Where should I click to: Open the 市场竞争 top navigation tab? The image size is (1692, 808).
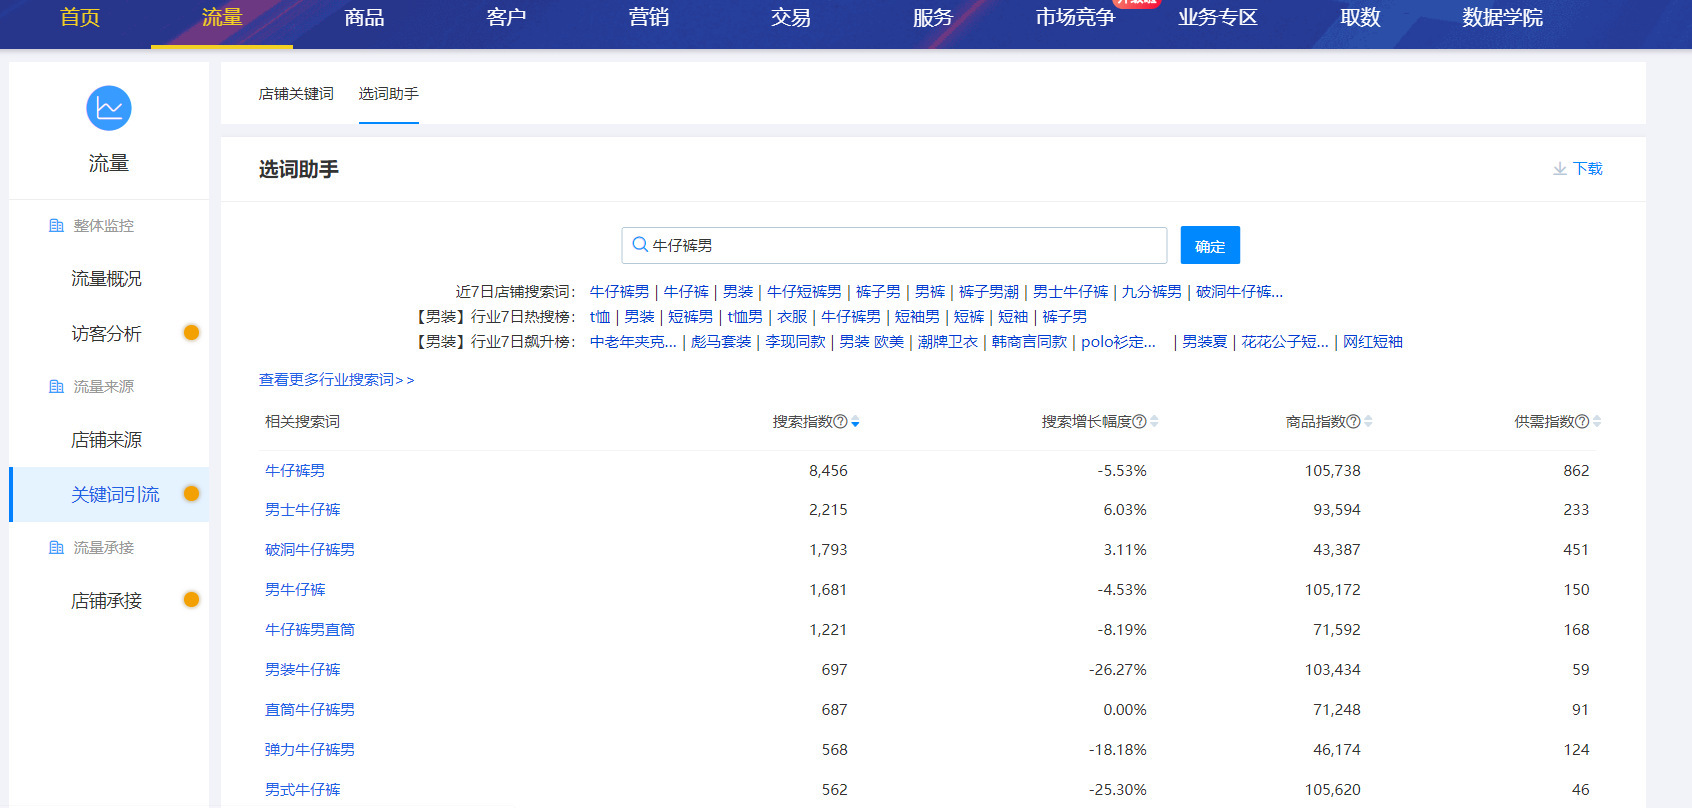tap(1075, 18)
